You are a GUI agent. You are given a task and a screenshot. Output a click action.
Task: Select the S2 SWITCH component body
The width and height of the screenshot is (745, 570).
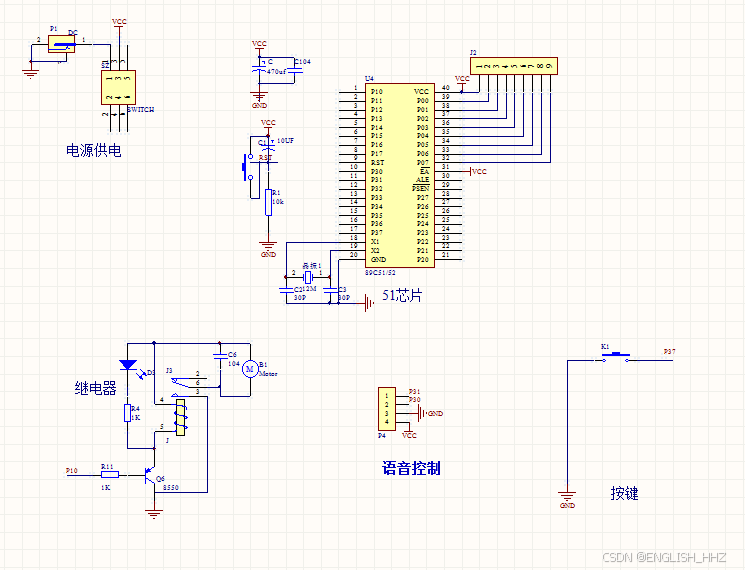tap(118, 87)
